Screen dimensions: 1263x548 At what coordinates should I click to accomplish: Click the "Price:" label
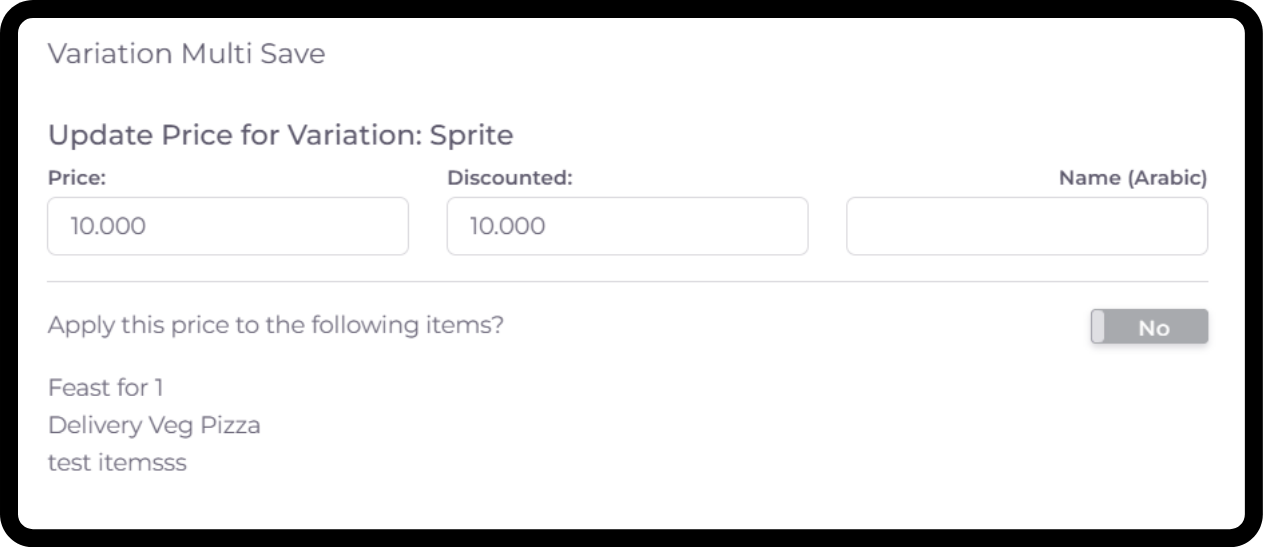point(77,178)
